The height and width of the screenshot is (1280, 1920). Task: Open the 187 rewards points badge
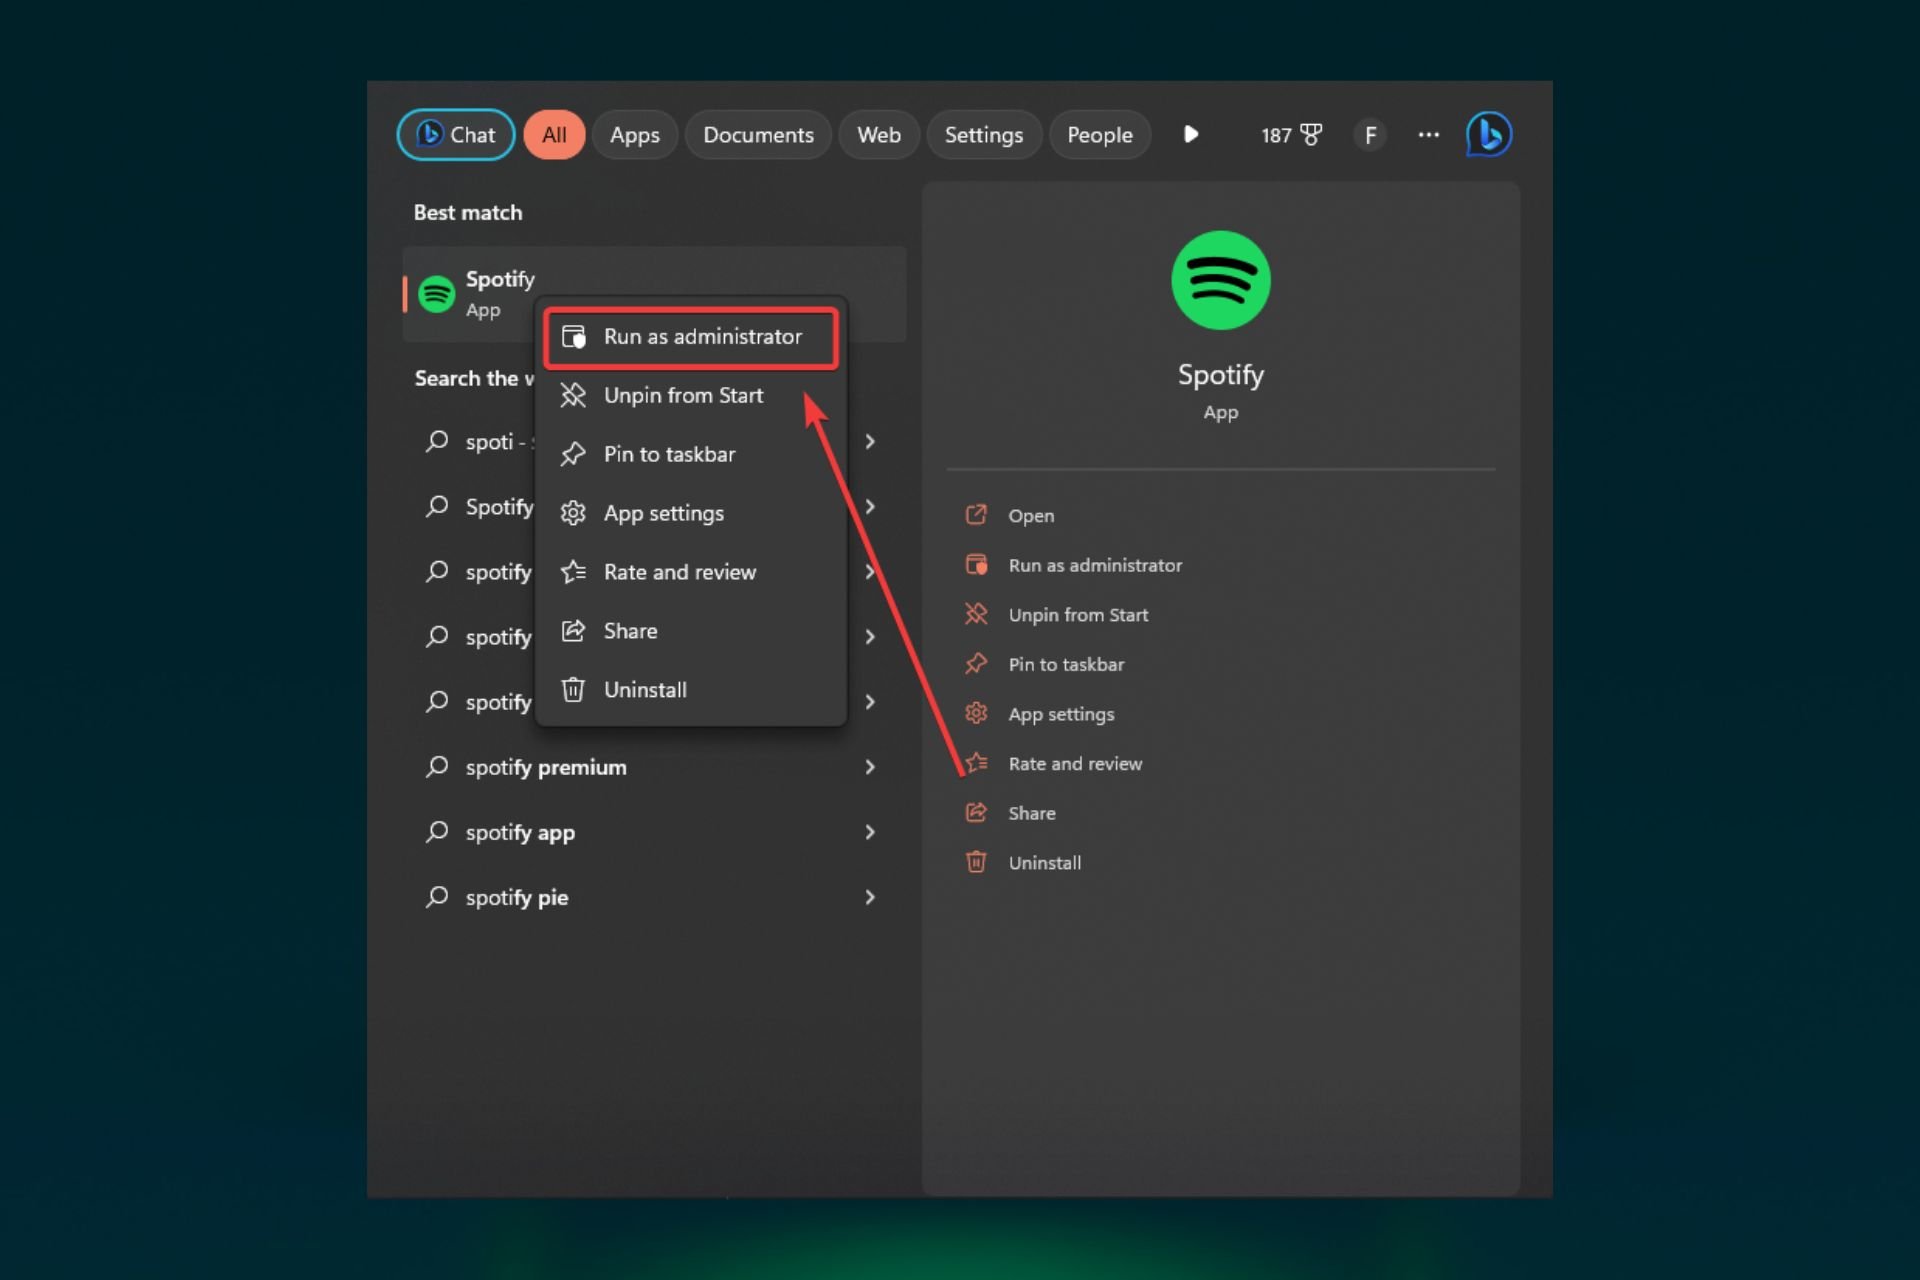coord(1291,135)
